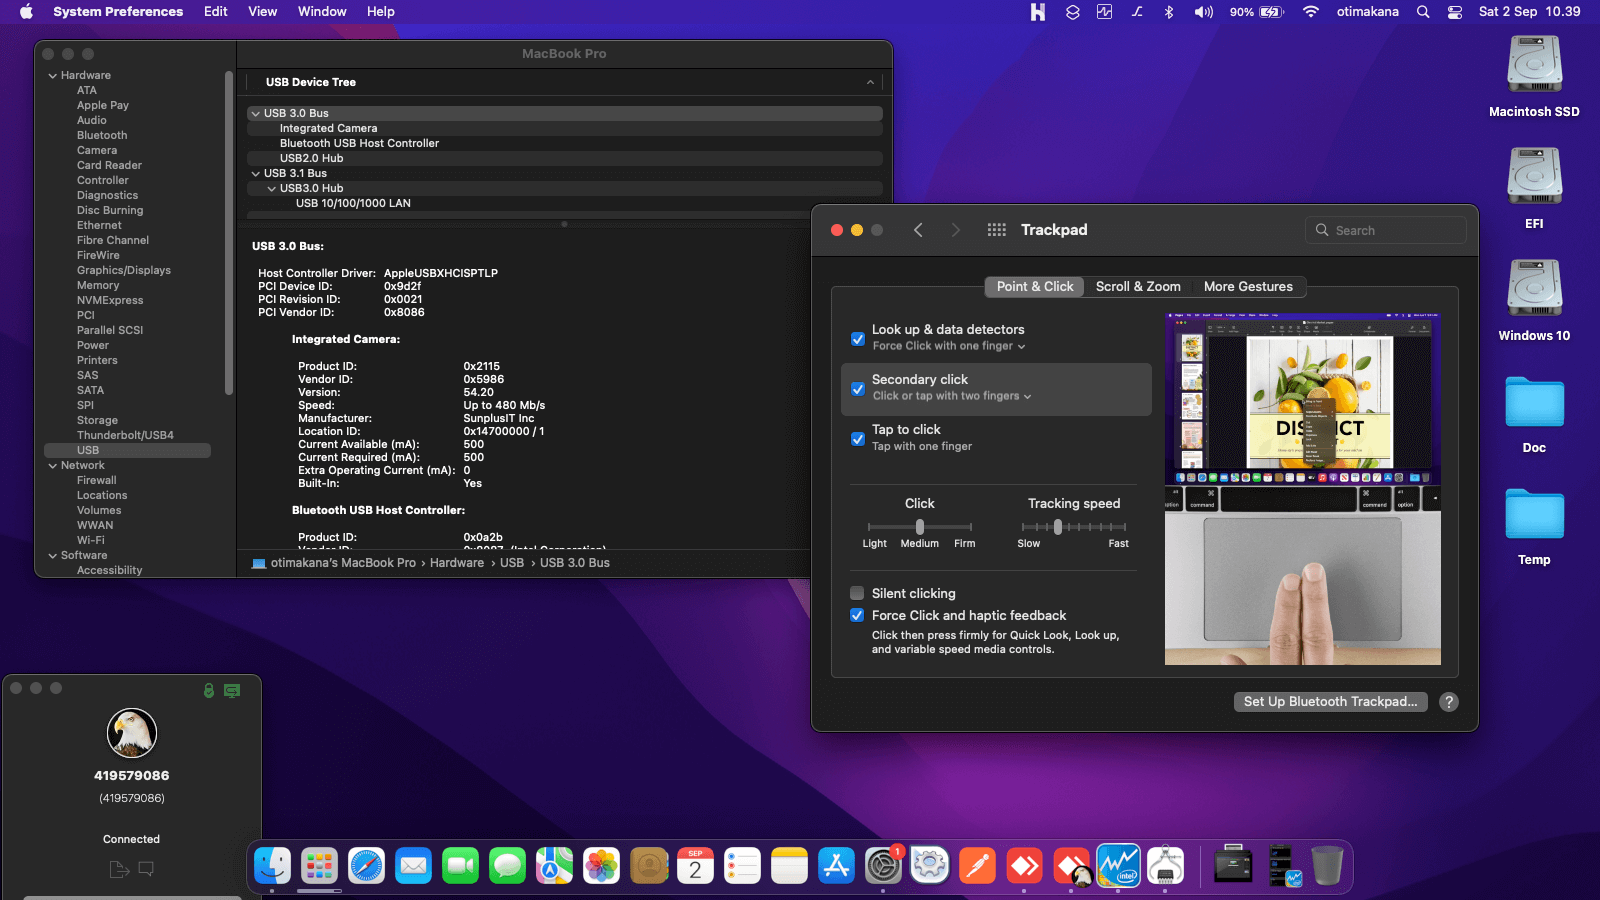Select USB 10/100/1000 LAN row

565,204
